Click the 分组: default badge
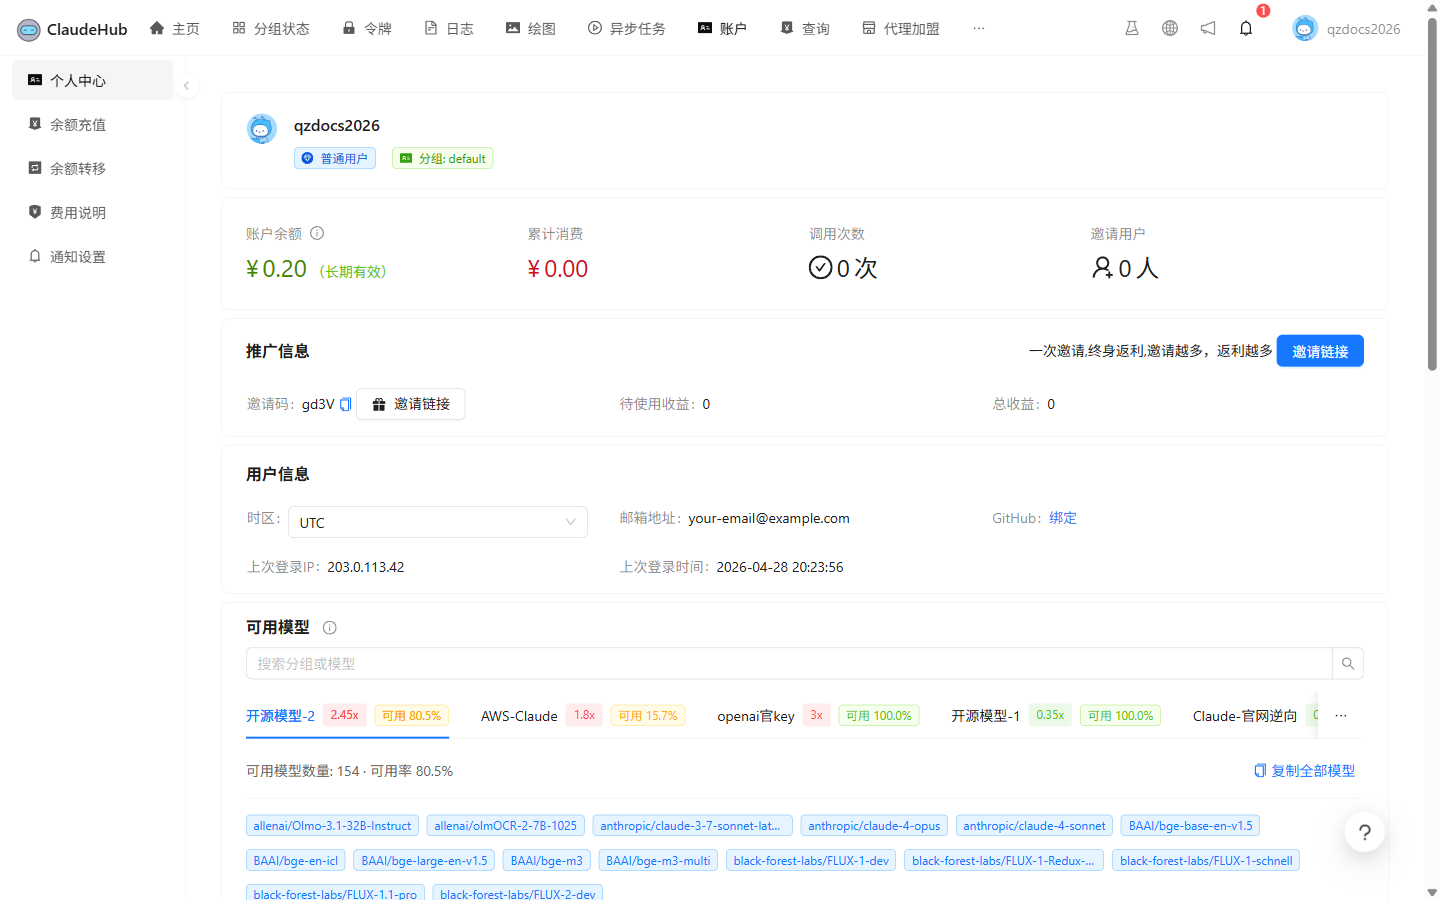This screenshot has height=900, width=1440. [442, 158]
